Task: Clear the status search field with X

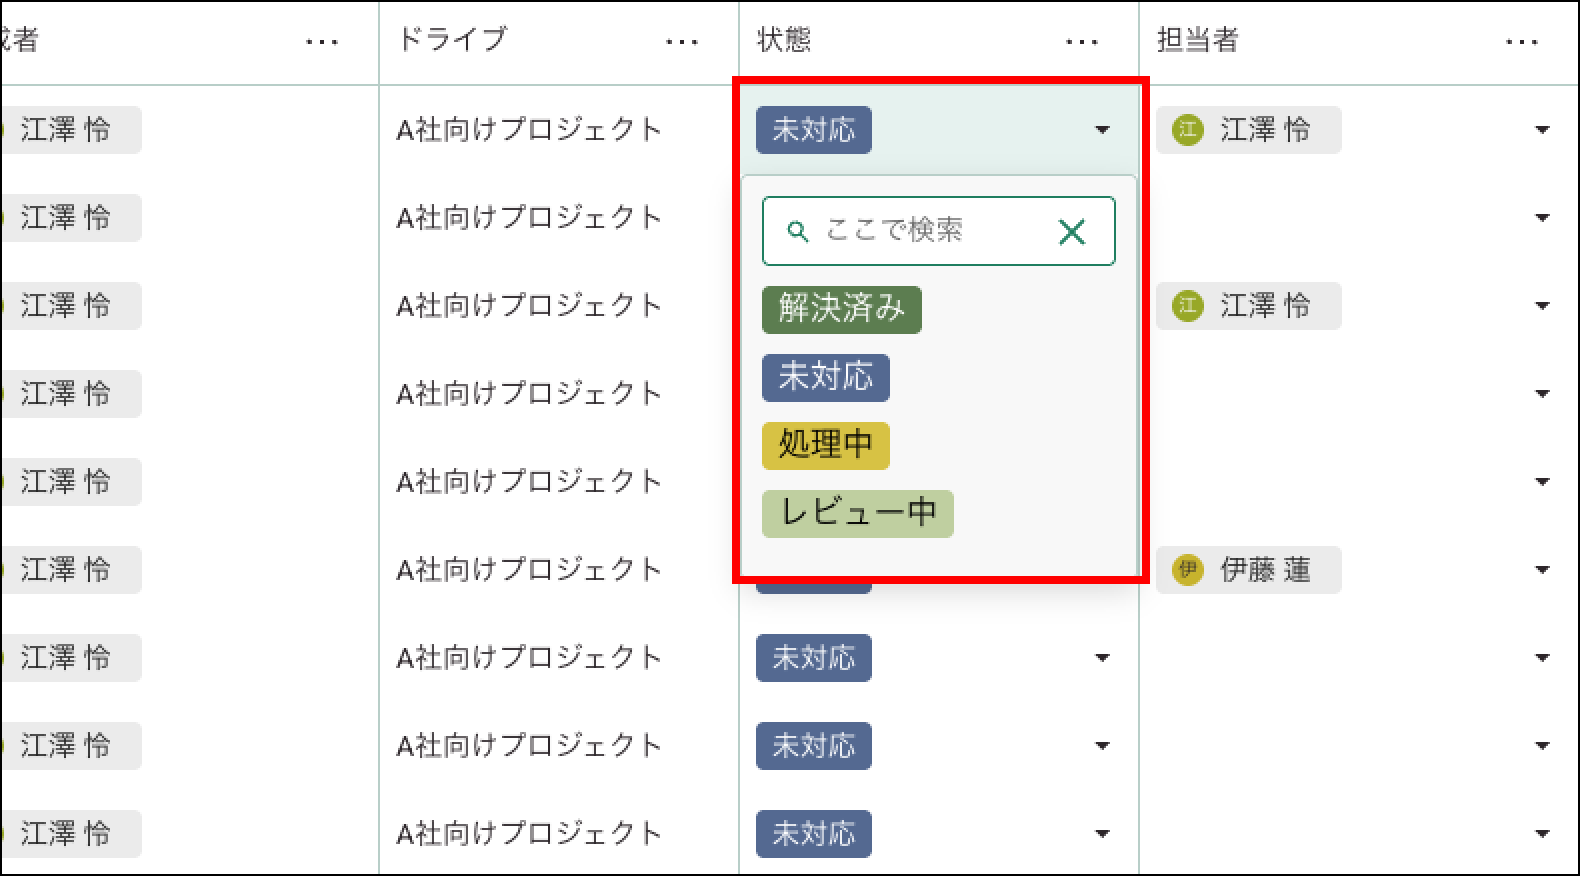Action: click(x=1071, y=232)
